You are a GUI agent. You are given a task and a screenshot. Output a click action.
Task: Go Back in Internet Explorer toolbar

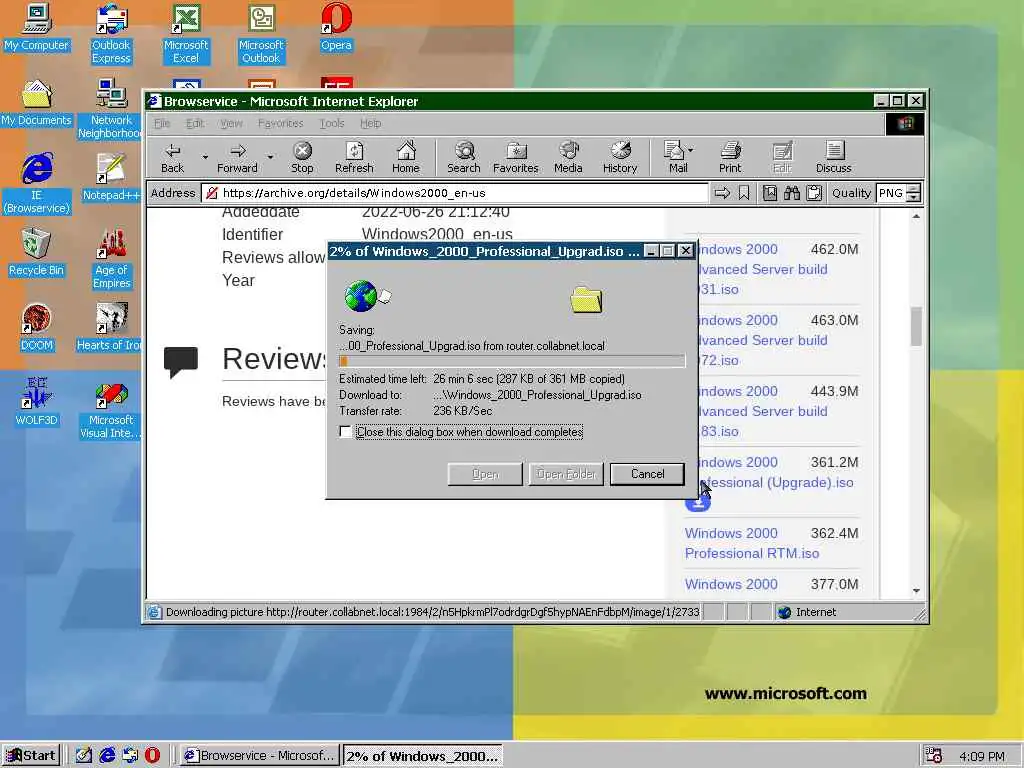(x=172, y=158)
